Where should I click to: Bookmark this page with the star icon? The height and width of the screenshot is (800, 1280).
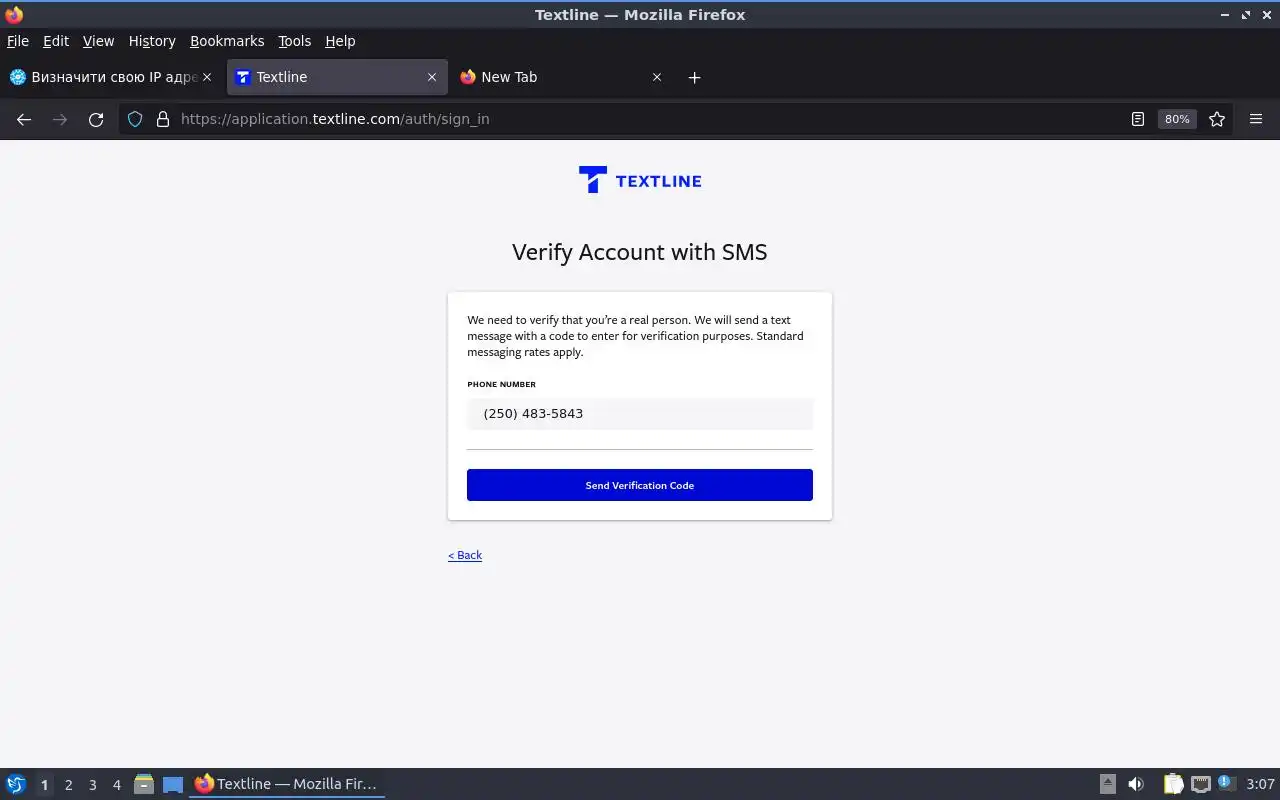(1217, 119)
